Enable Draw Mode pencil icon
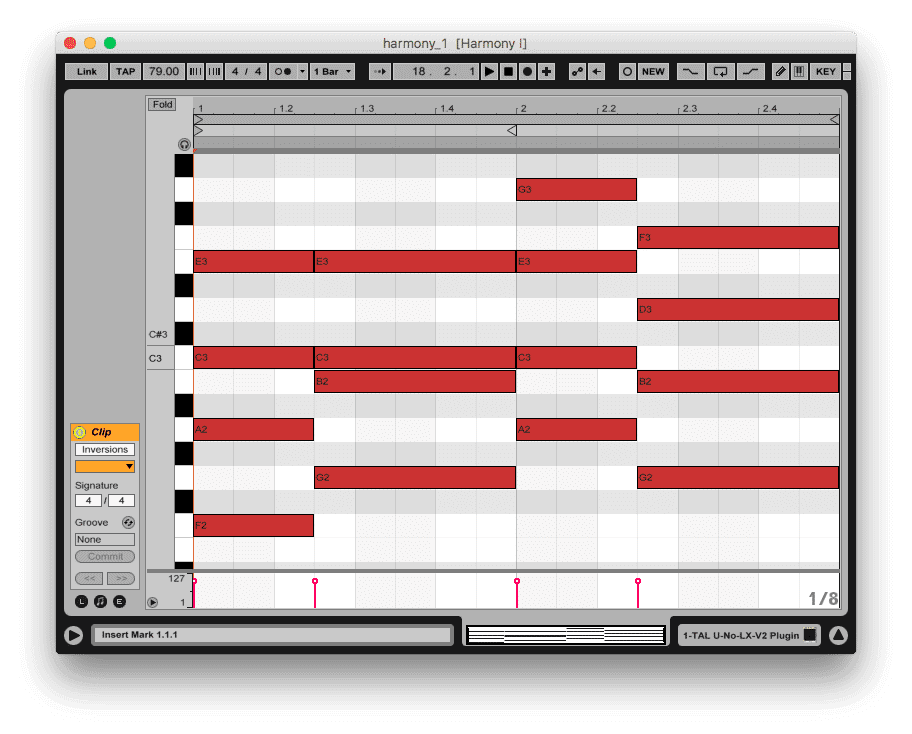912x734 pixels. 780,72
